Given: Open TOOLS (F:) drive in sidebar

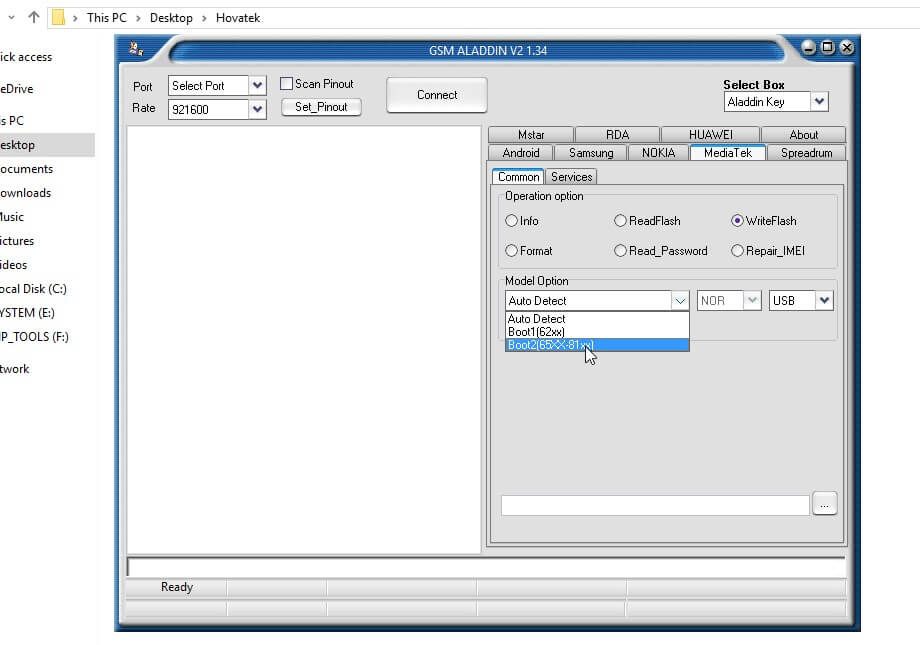Looking at the screenshot, I should pyautogui.click(x=35, y=337).
